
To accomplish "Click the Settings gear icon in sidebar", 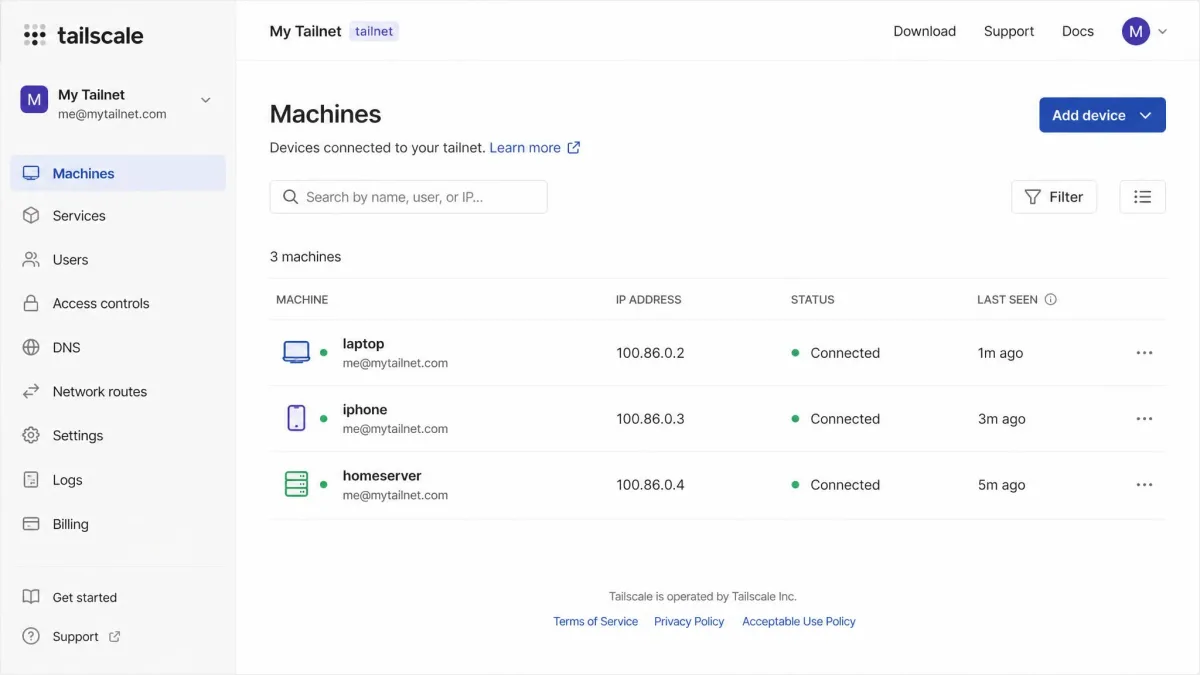I will [31, 436].
